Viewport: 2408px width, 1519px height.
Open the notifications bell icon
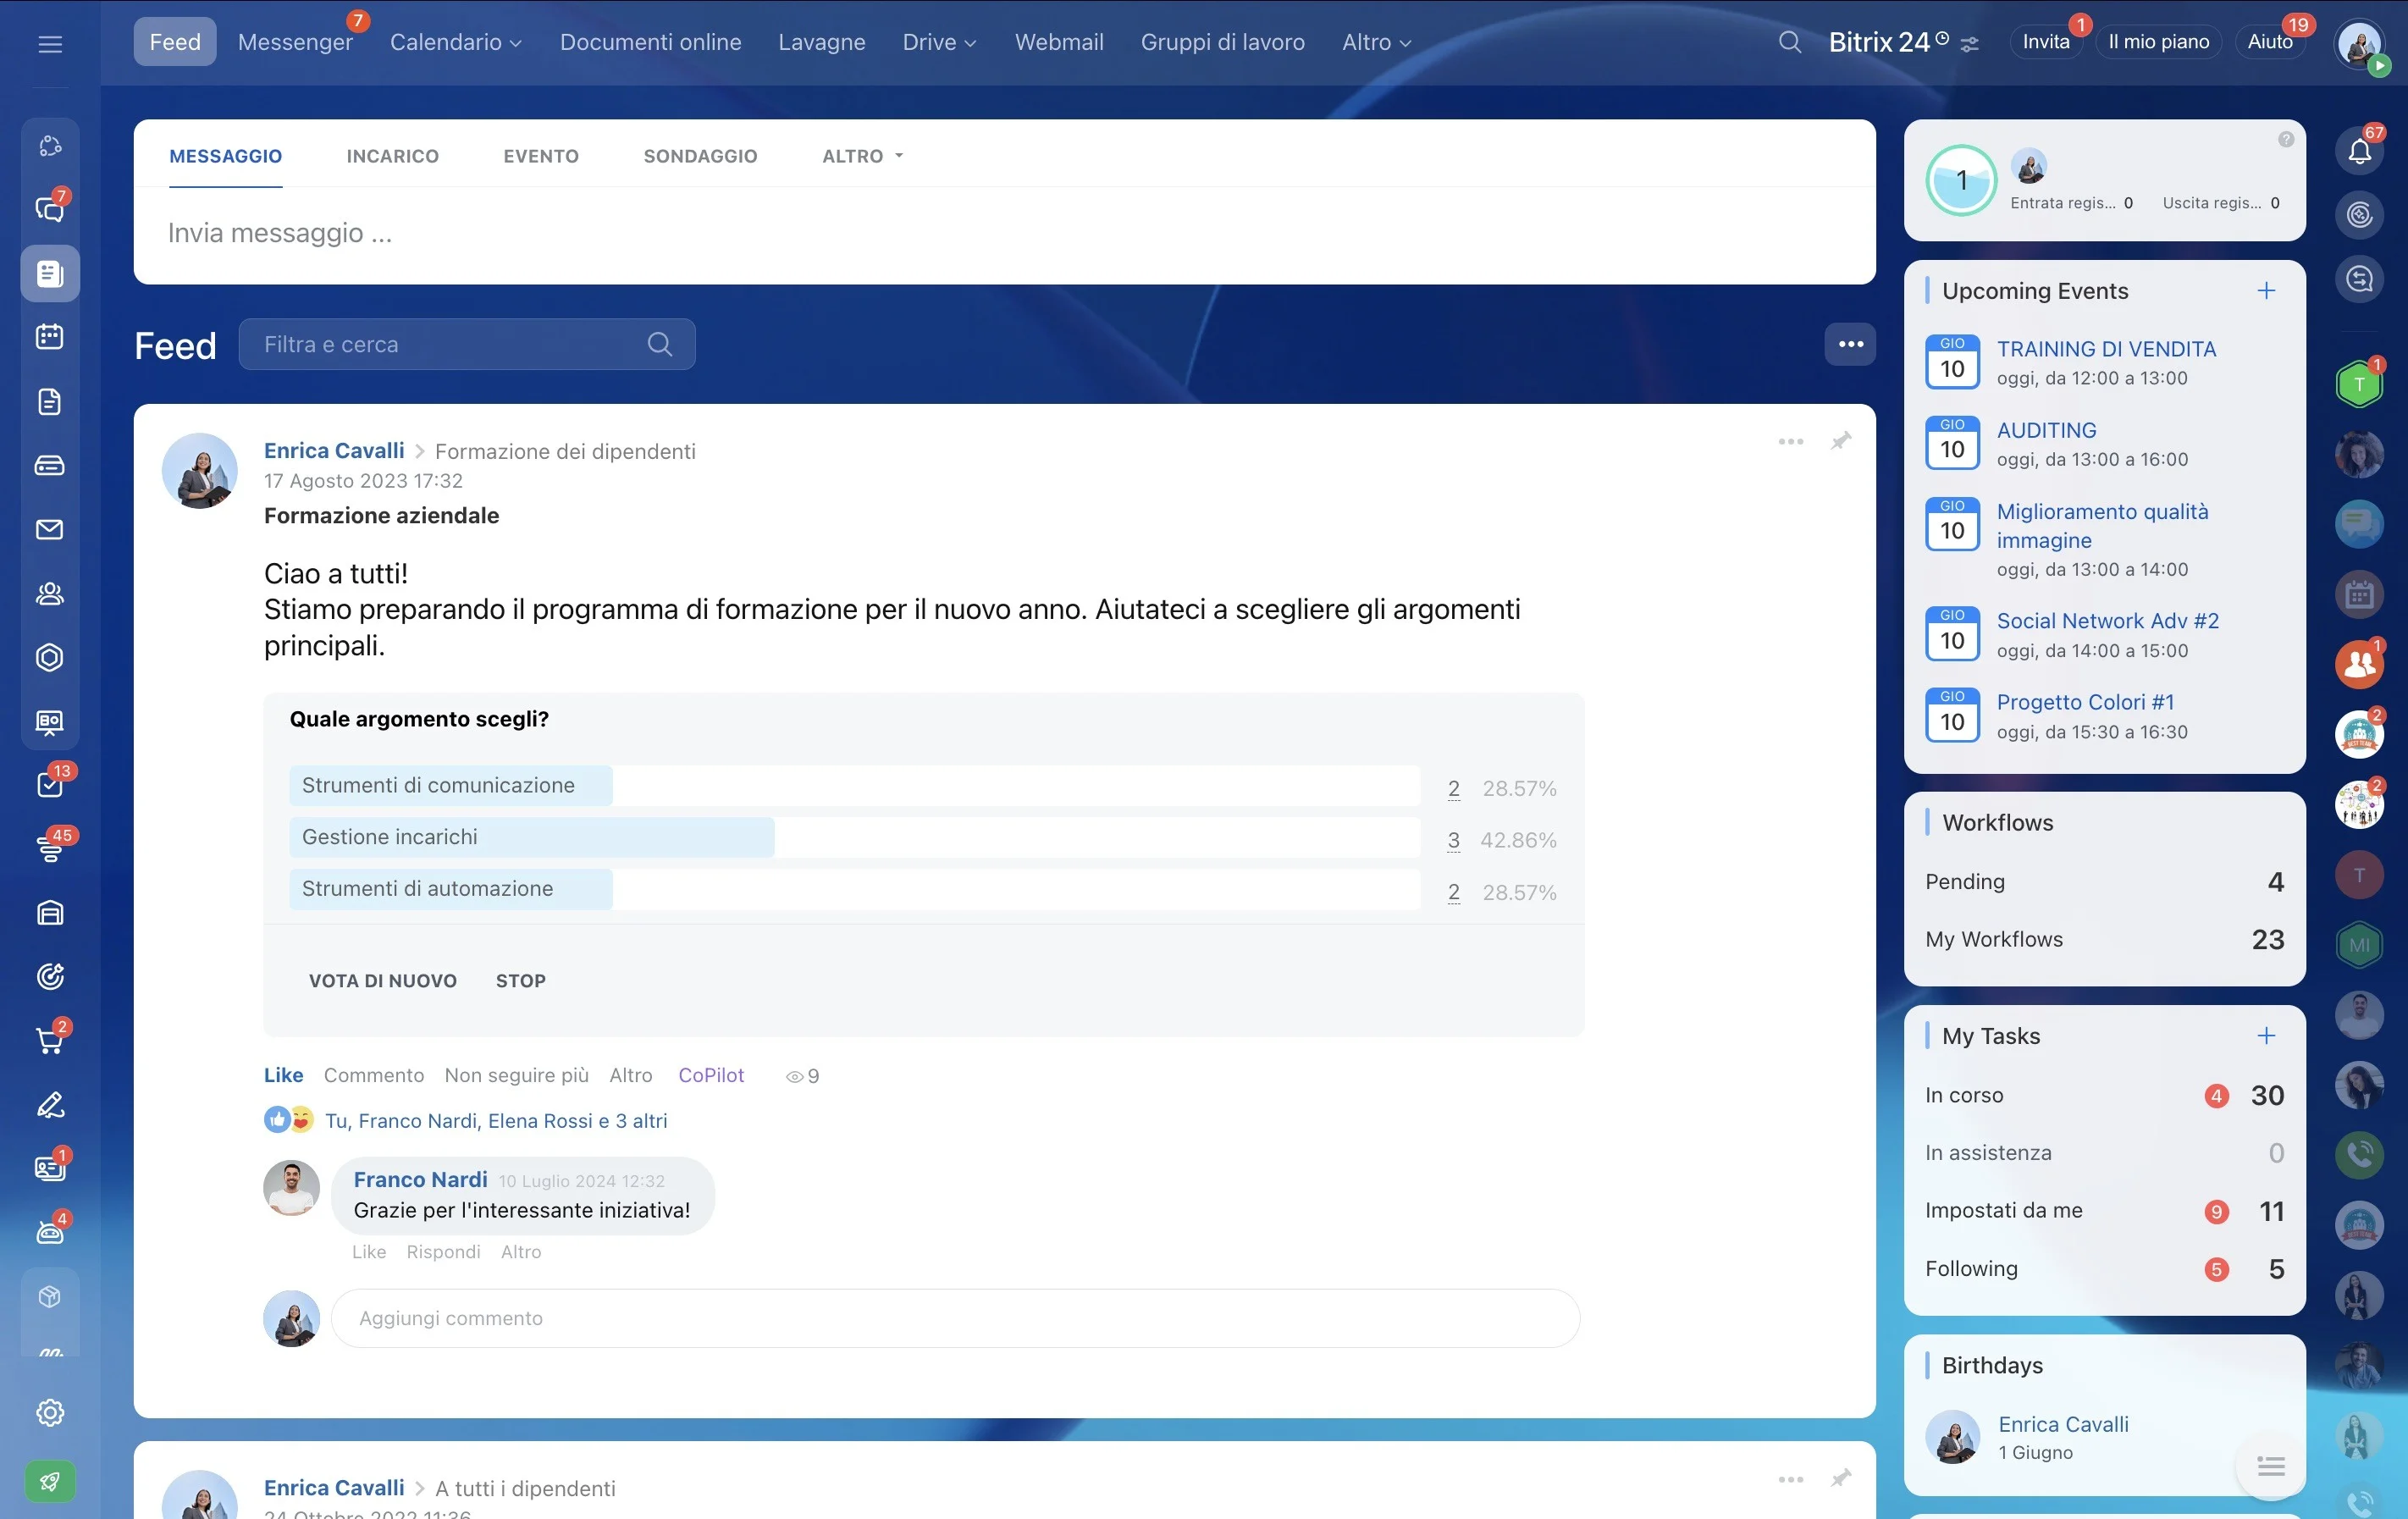point(2359,152)
